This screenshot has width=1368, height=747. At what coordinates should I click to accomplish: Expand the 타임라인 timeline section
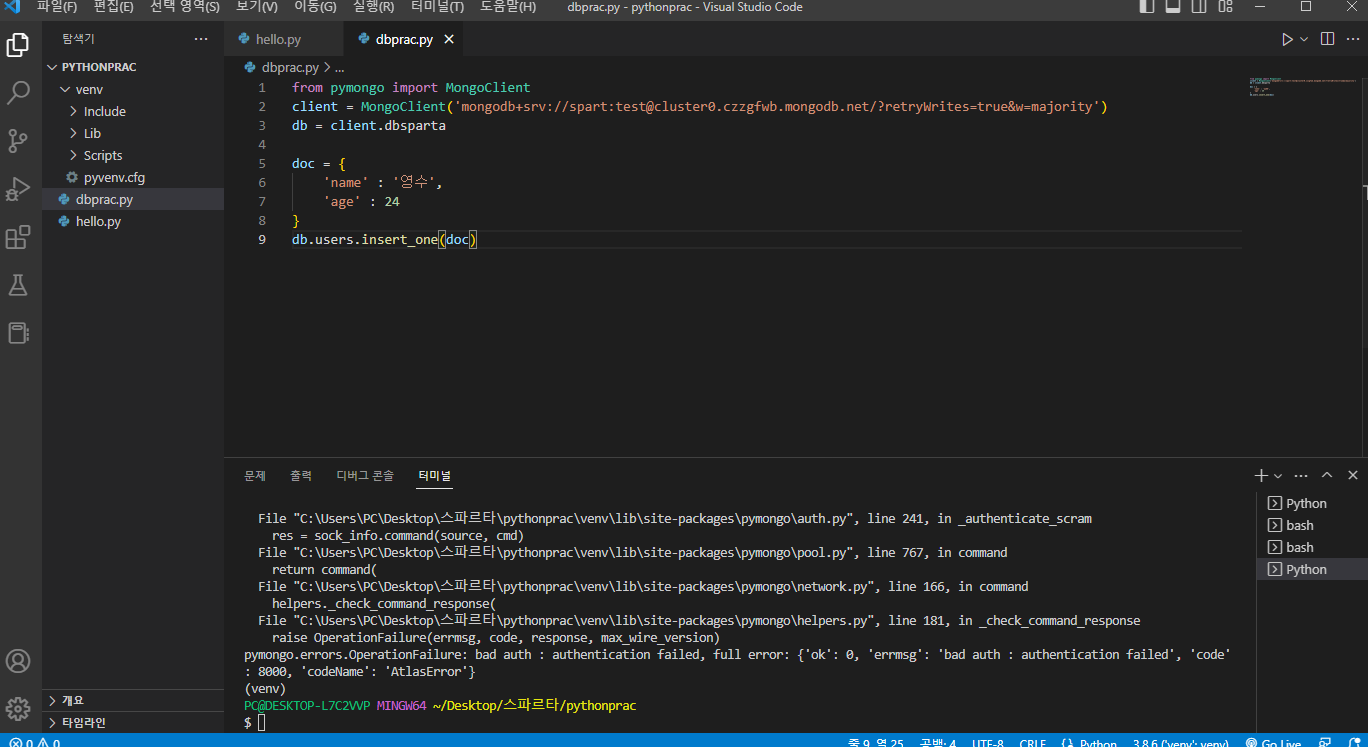(x=132, y=722)
